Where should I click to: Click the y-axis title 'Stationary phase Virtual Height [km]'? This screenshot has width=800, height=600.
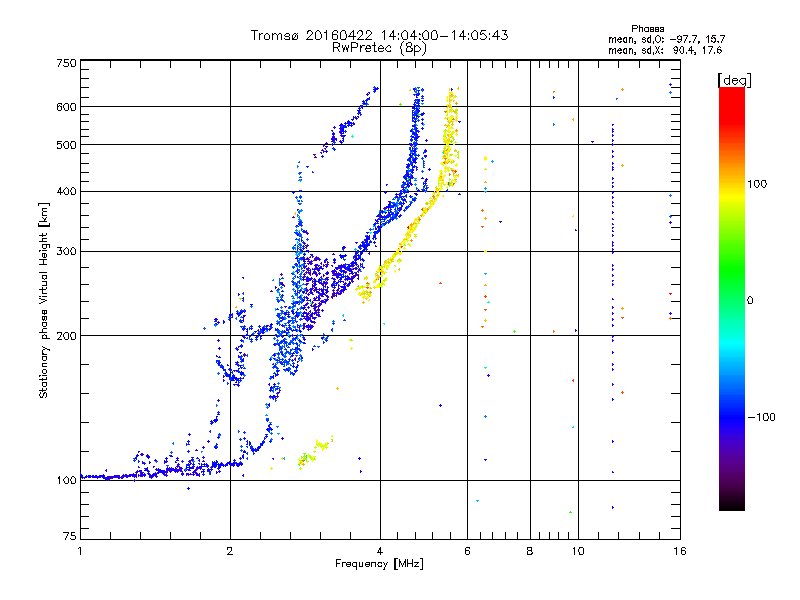pos(43,300)
